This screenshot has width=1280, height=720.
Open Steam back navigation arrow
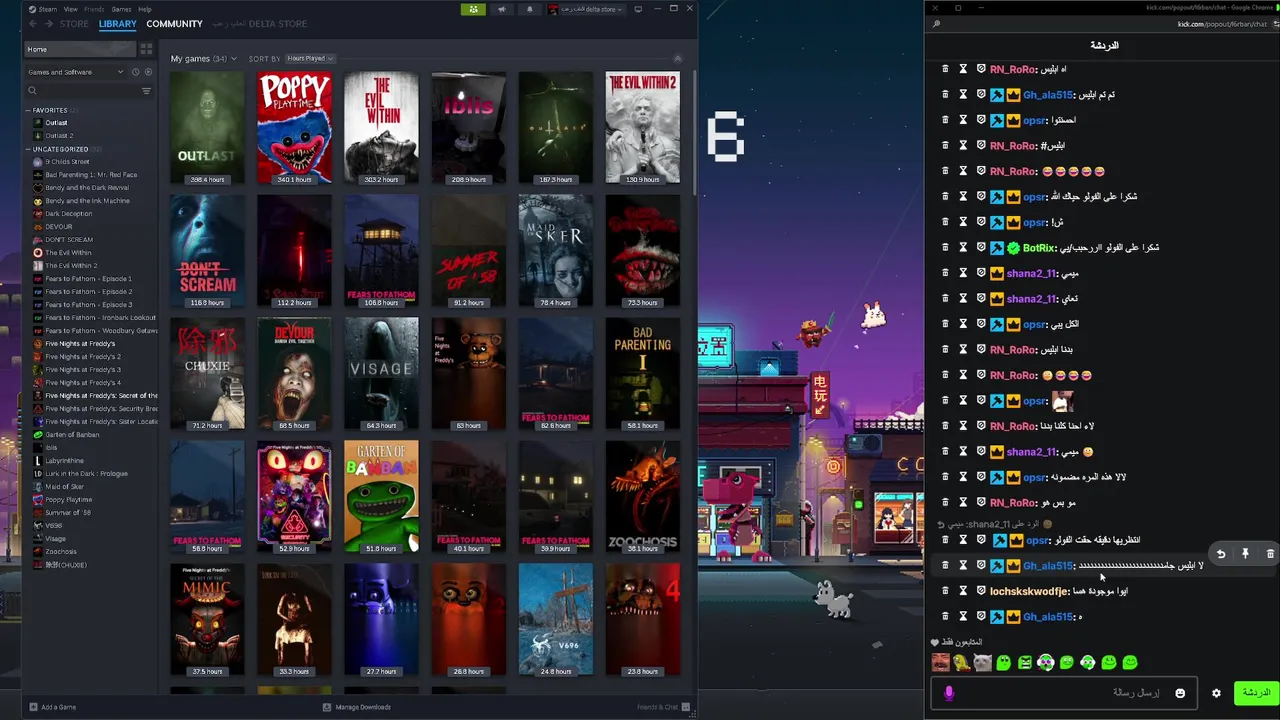pos(33,23)
